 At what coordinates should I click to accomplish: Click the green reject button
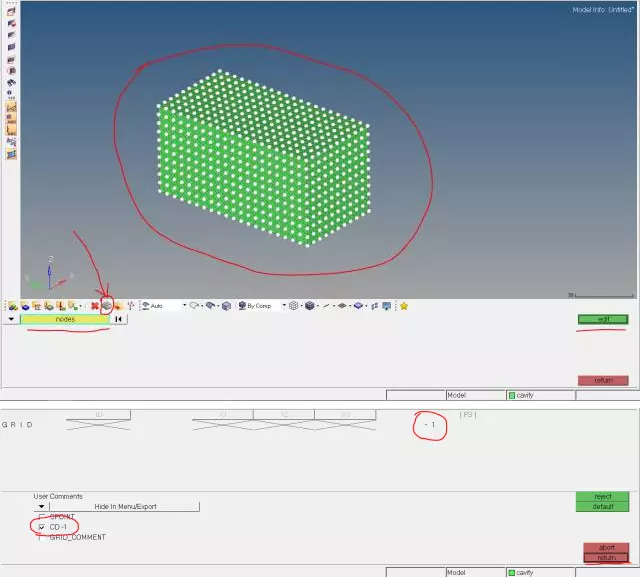coord(602,497)
